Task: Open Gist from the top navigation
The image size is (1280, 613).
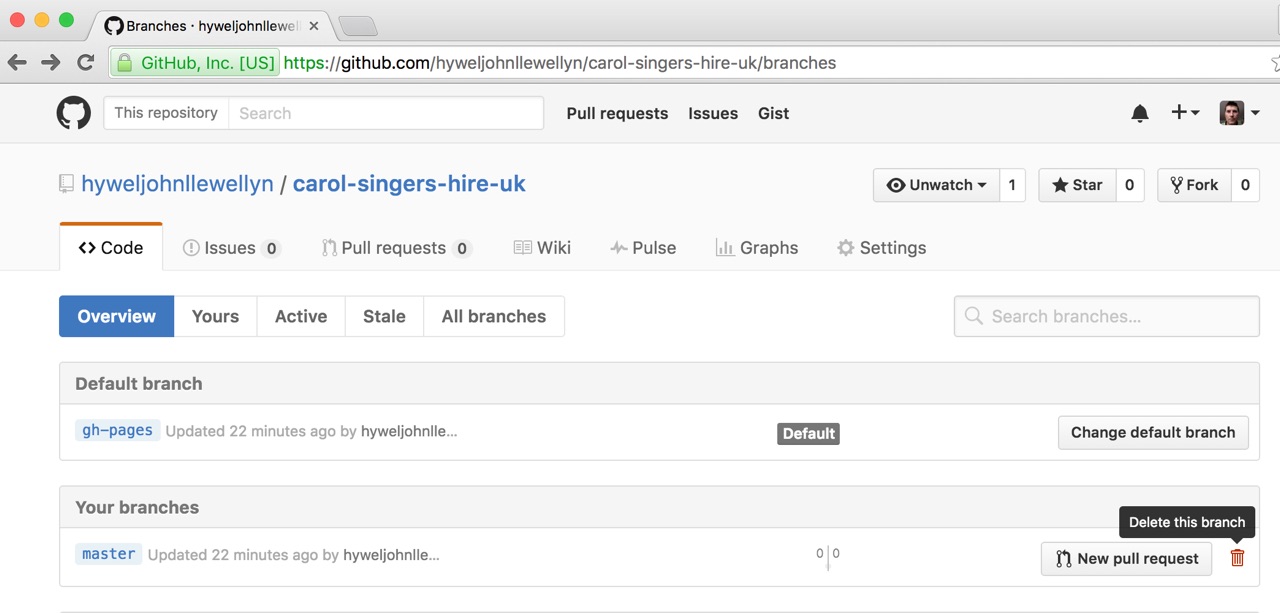Action: pyautogui.click(x=773, y=113)
